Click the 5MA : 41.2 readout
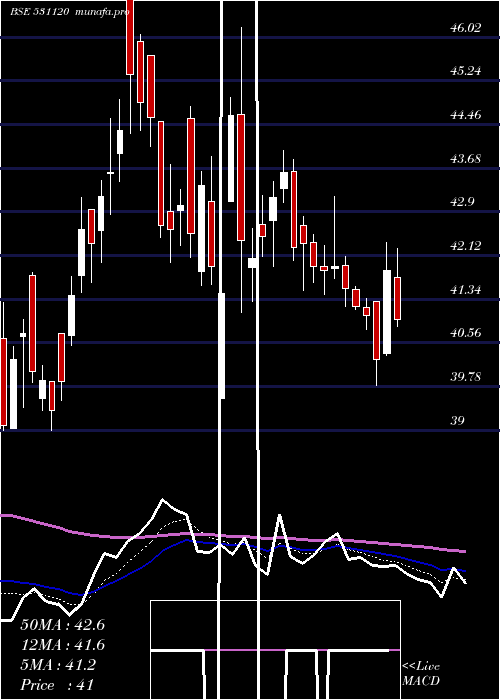Image resolution: width=500 pixels, height=700 pixels. pos(58,665)
